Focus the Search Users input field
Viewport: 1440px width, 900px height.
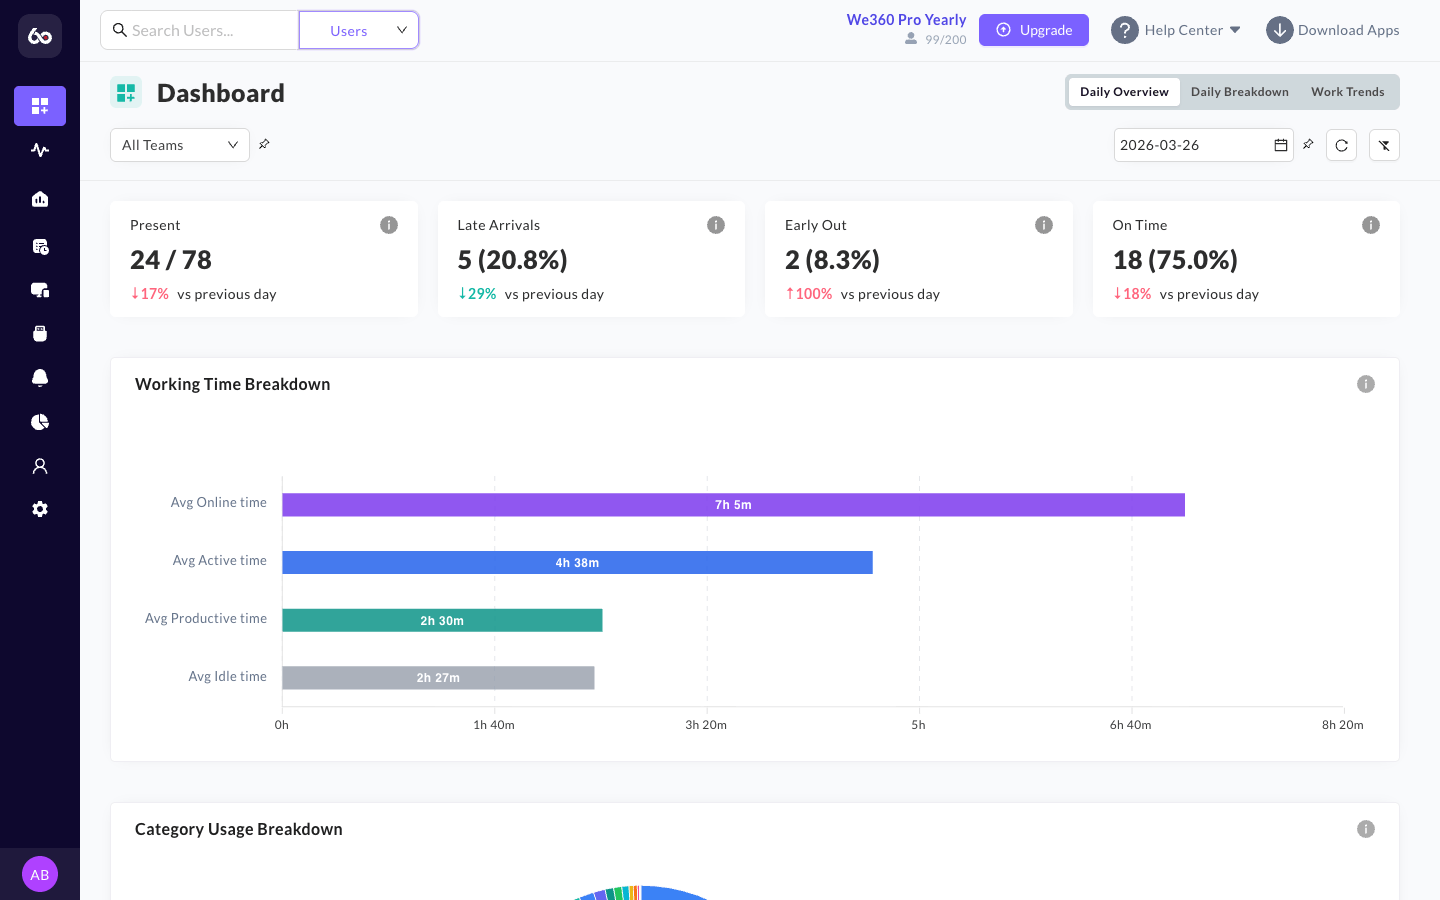[200, 30]
